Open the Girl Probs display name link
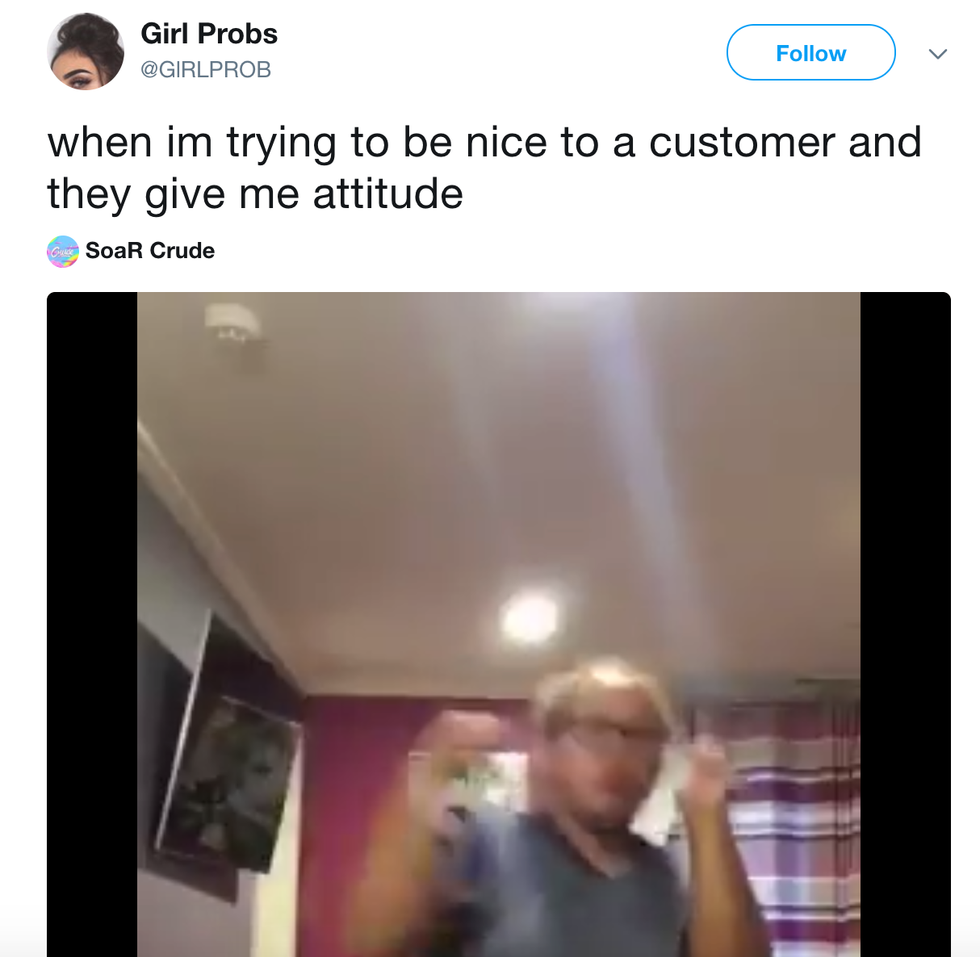The height and width of the screenshot is (957, 980). (x=209, y=33)
